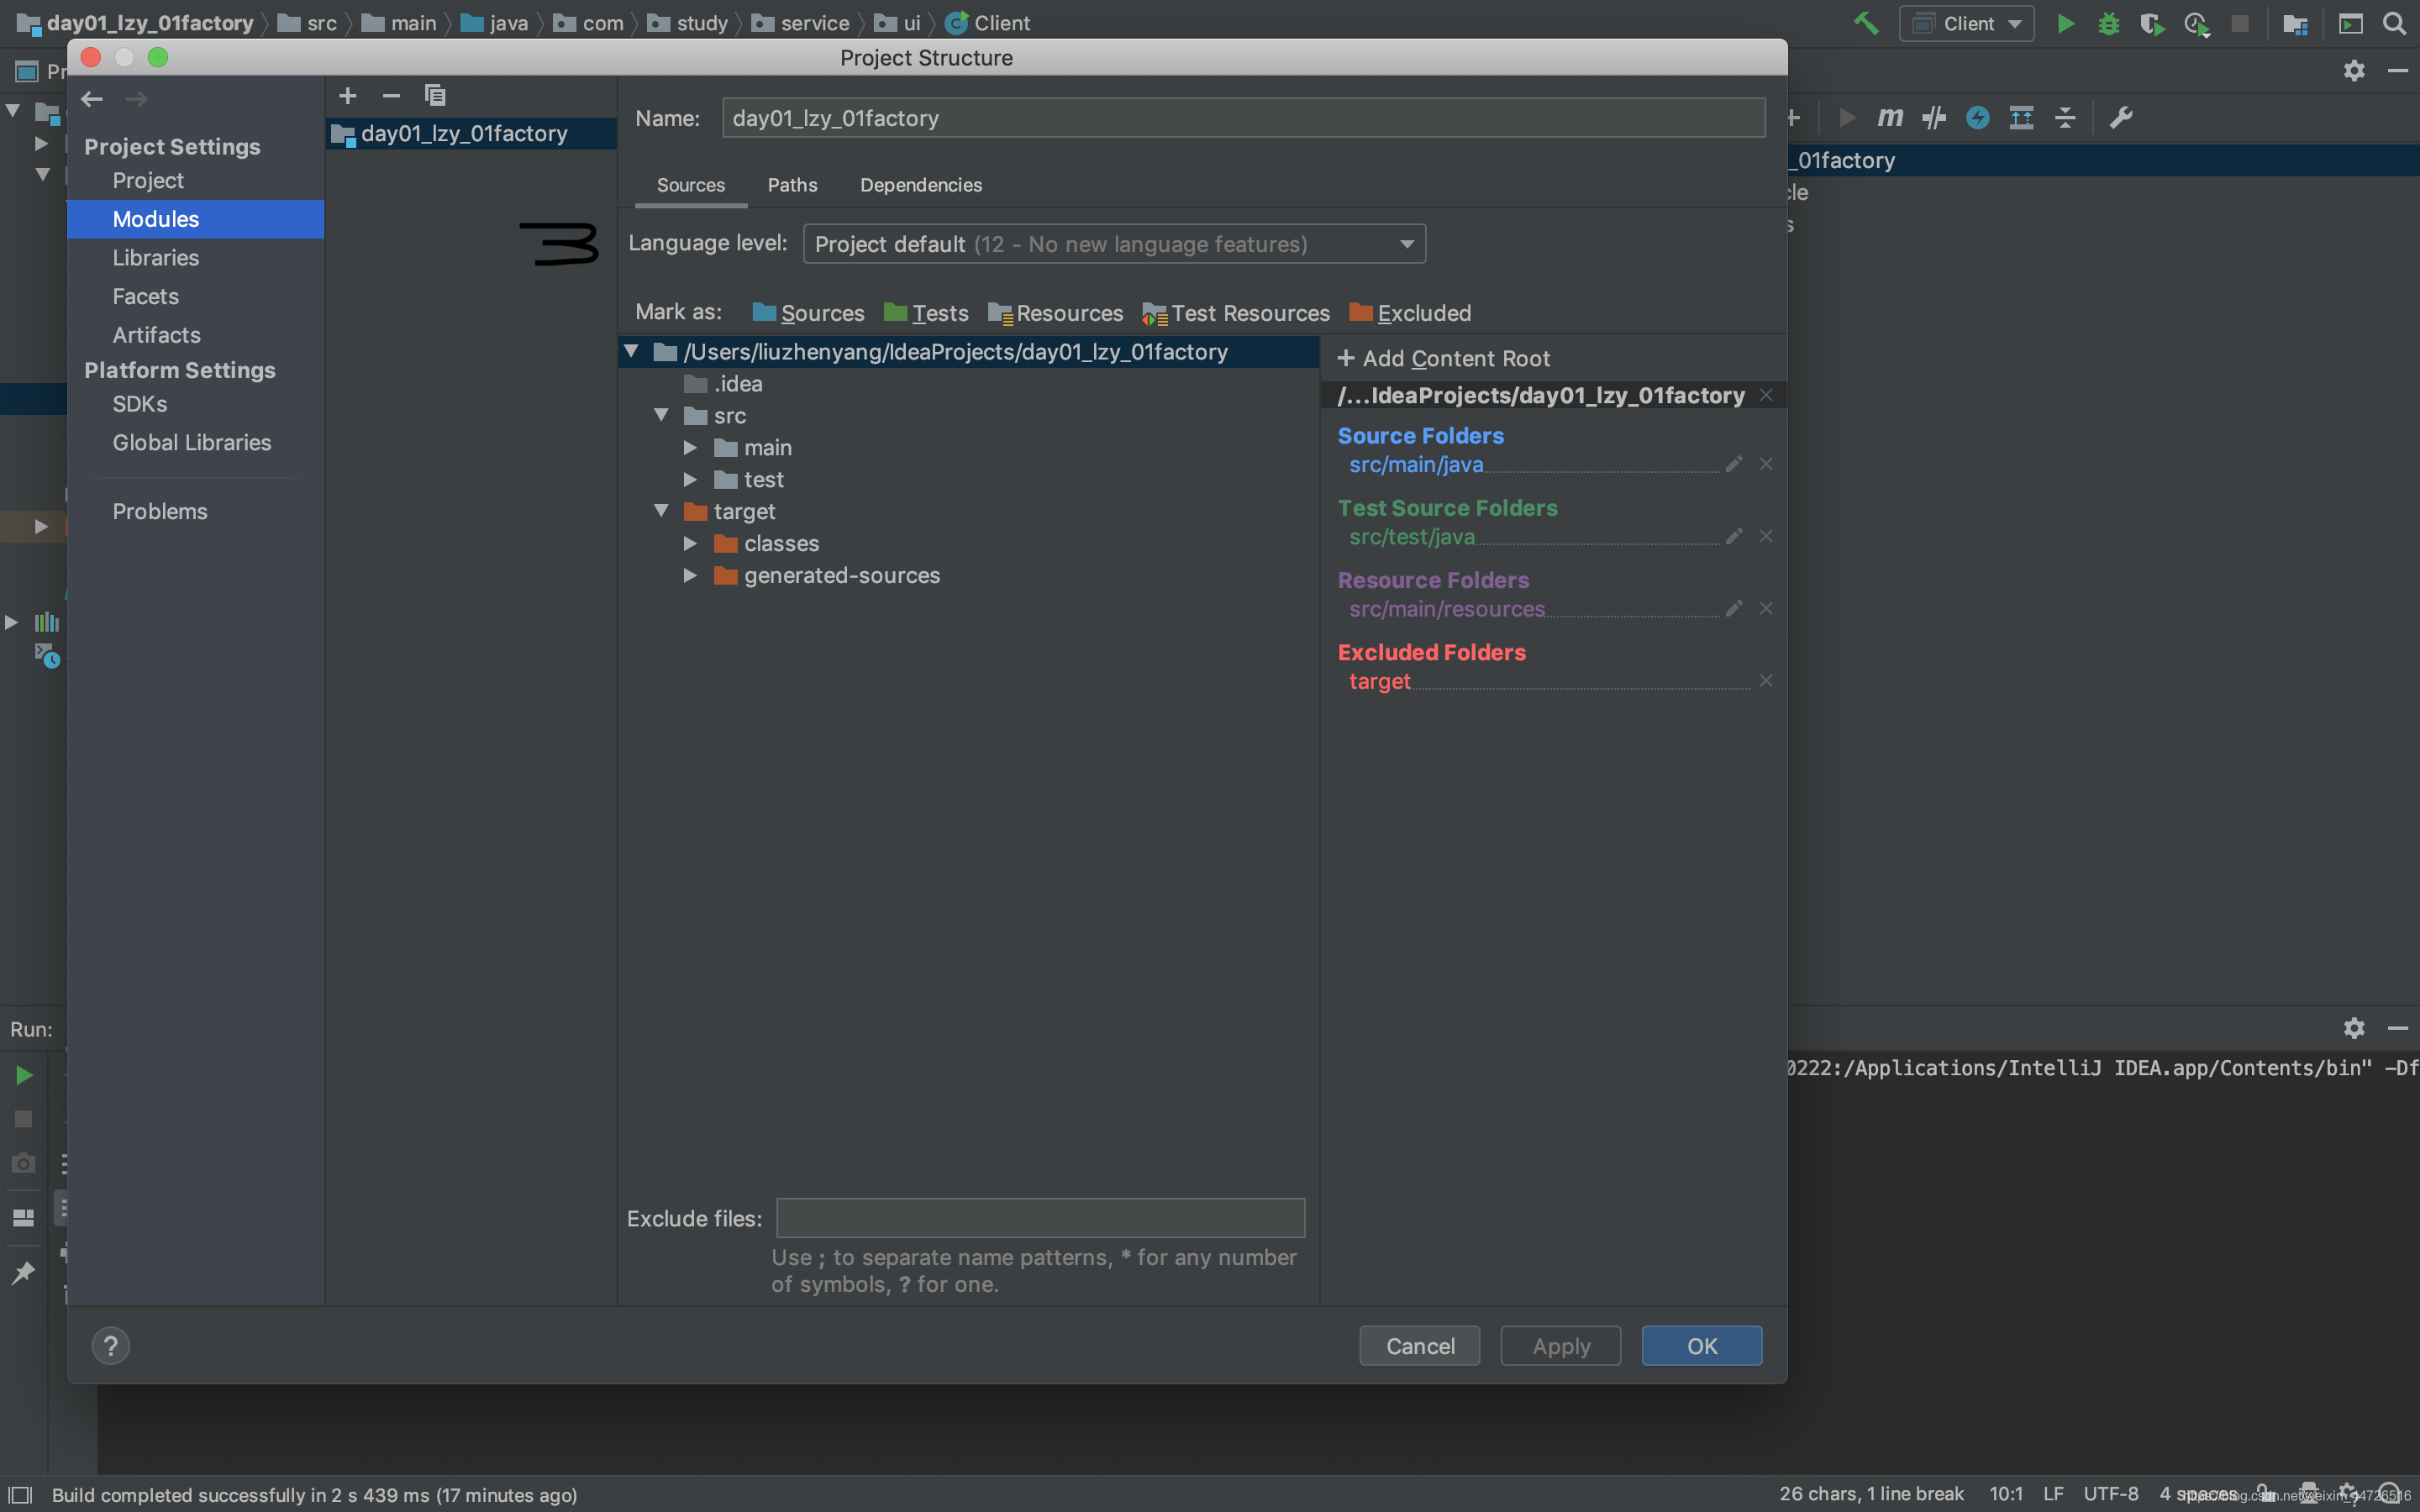The image size is (2420, 1512).
Task: Collapse the src folder in the tree
Action: 661,415
